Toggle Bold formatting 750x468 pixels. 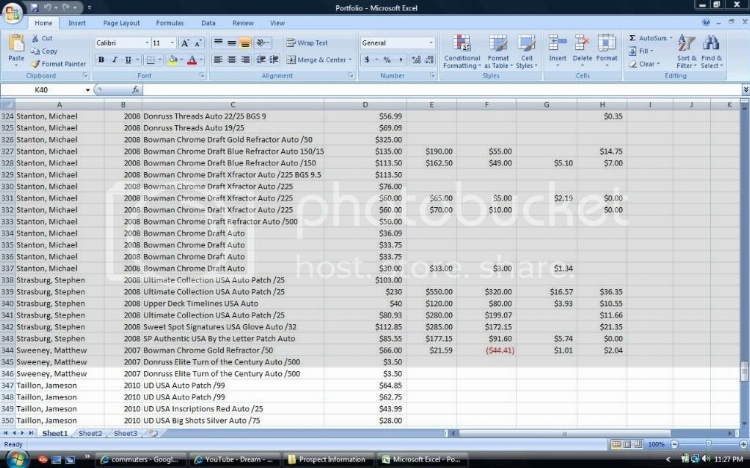click(101, 60)
